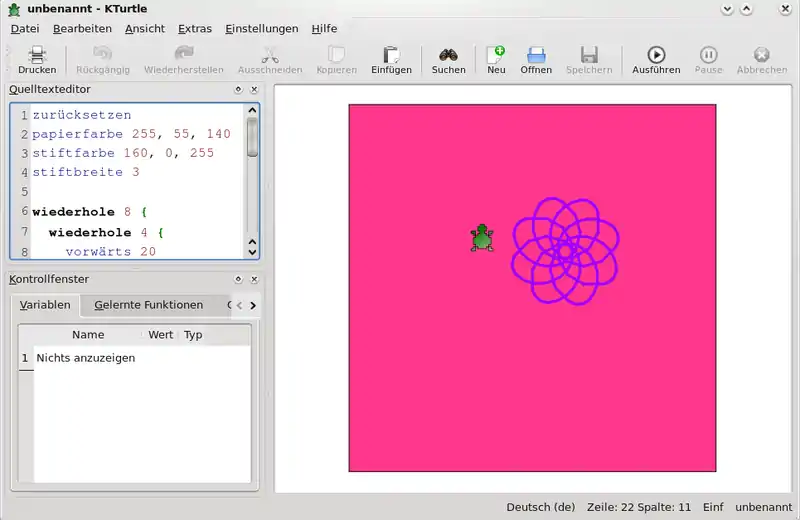The width and height of the screenshot is (800, 520).
Task: Open the Einstellungen menu
Action: [262, 29]
